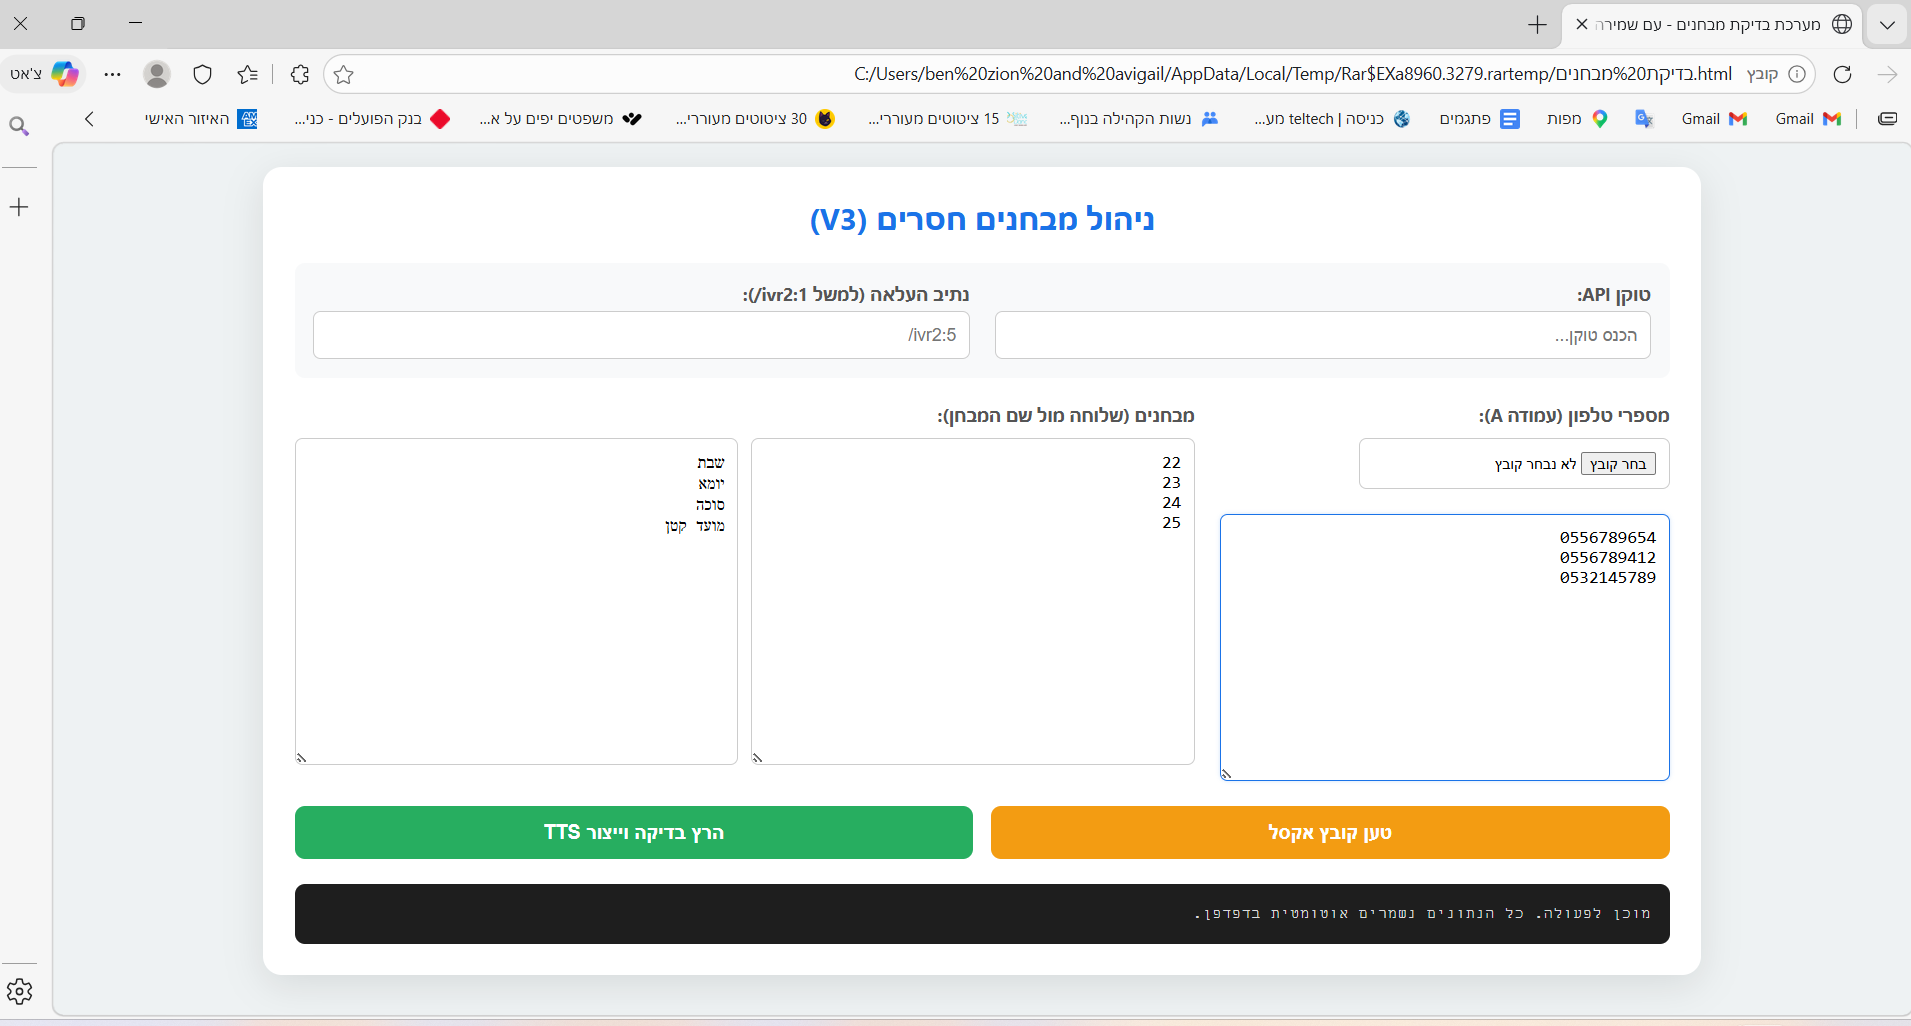
Task: Open the tab actions chevron dropdown
Action: click(x=1887, y=24)
